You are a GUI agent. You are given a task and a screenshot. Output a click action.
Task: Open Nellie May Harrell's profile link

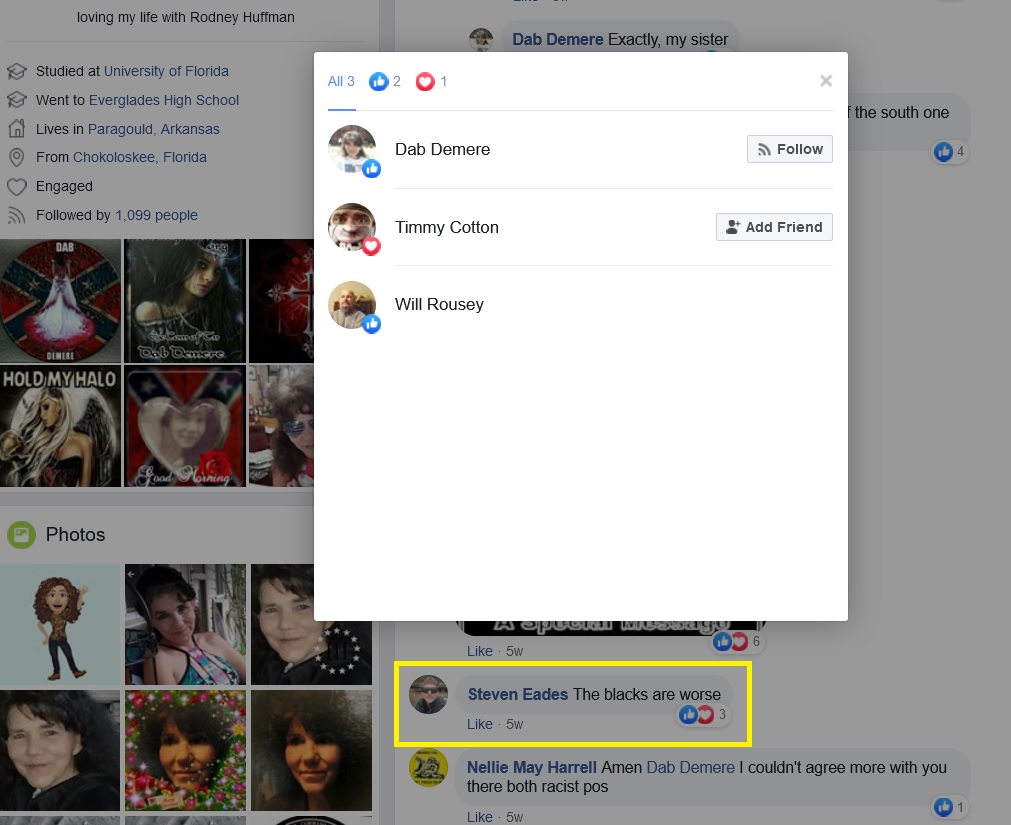[532, 767]
